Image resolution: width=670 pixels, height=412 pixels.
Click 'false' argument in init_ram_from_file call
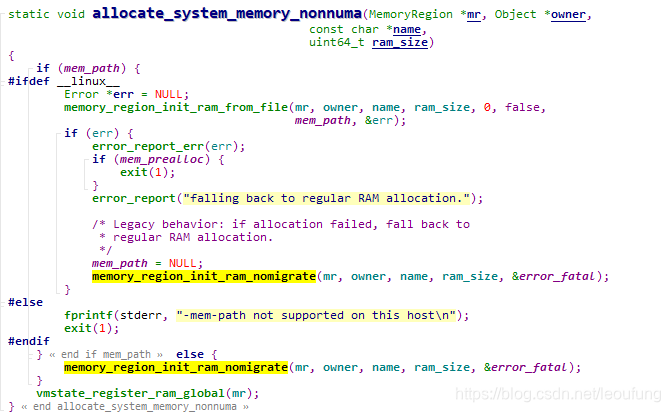pos(522,107)
